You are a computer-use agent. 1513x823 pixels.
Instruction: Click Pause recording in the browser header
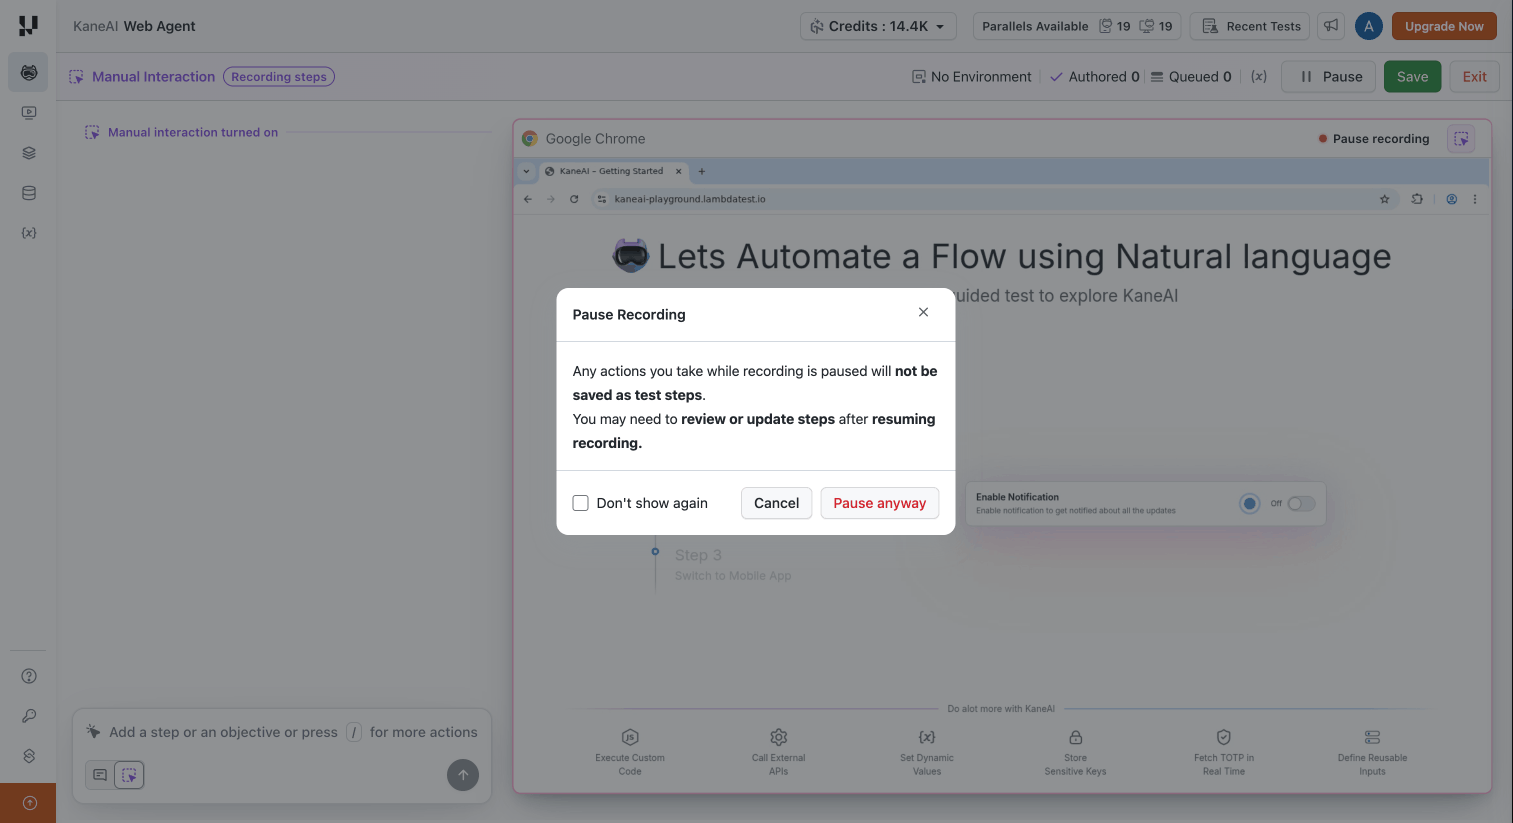pyautogui.click(x=1374, y=139)
